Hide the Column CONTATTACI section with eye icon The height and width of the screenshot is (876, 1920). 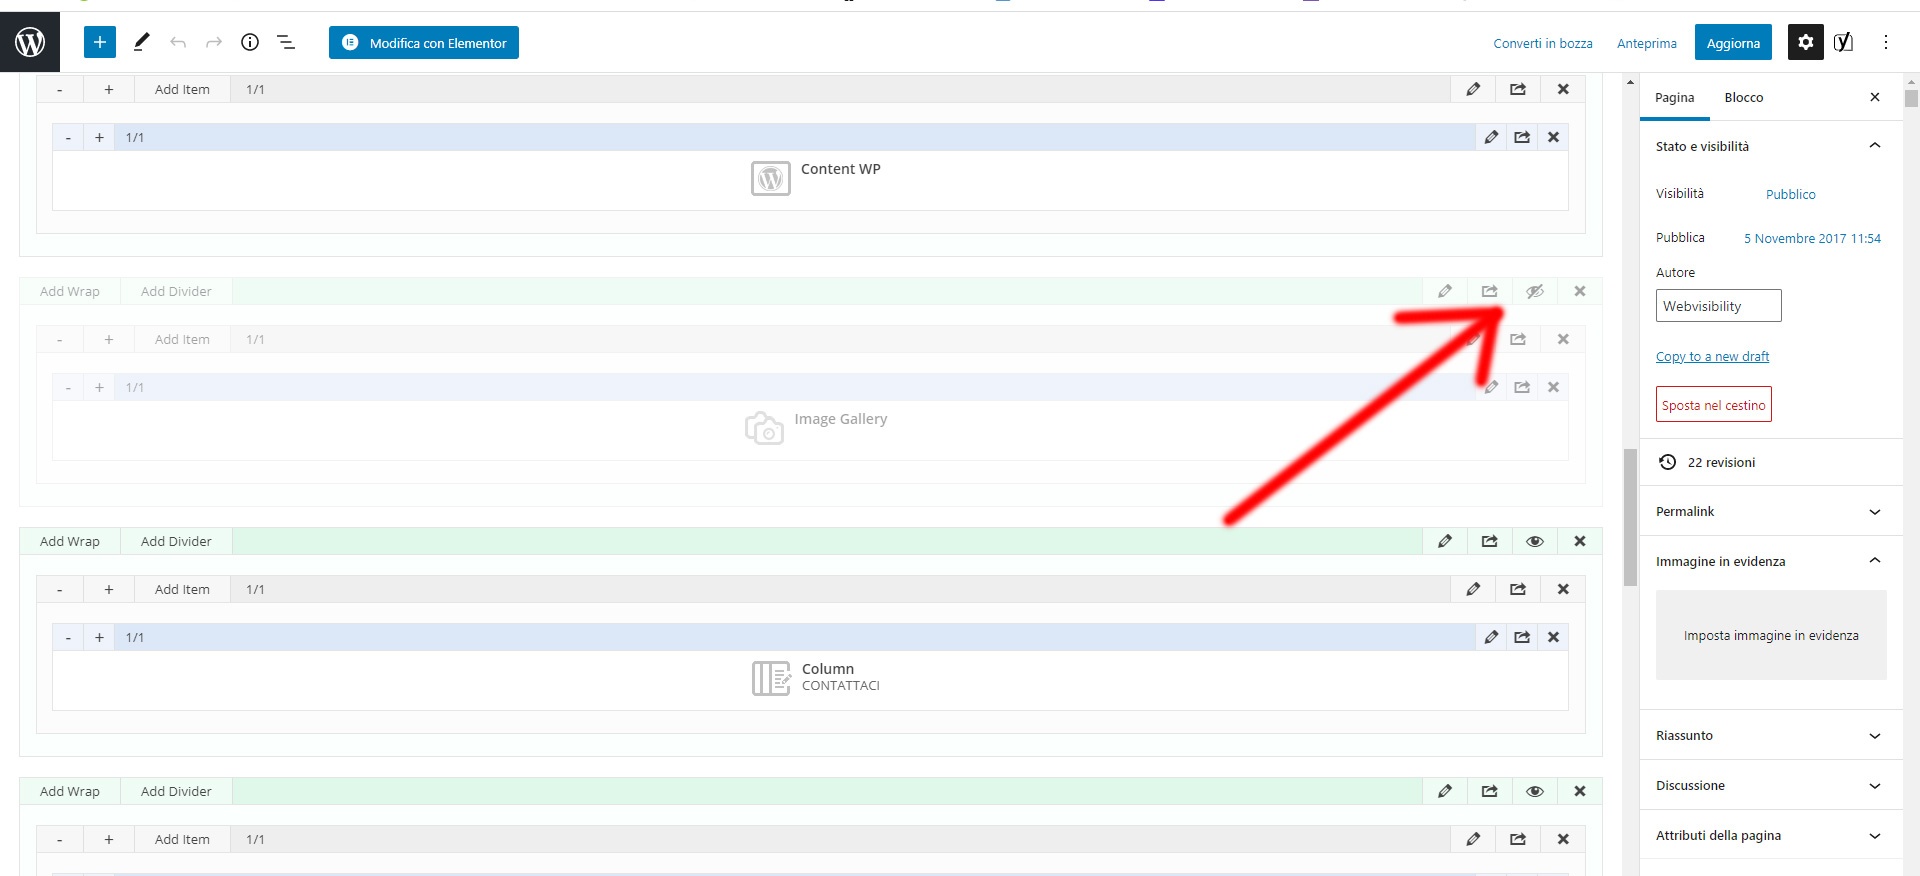coord(1535,541)
